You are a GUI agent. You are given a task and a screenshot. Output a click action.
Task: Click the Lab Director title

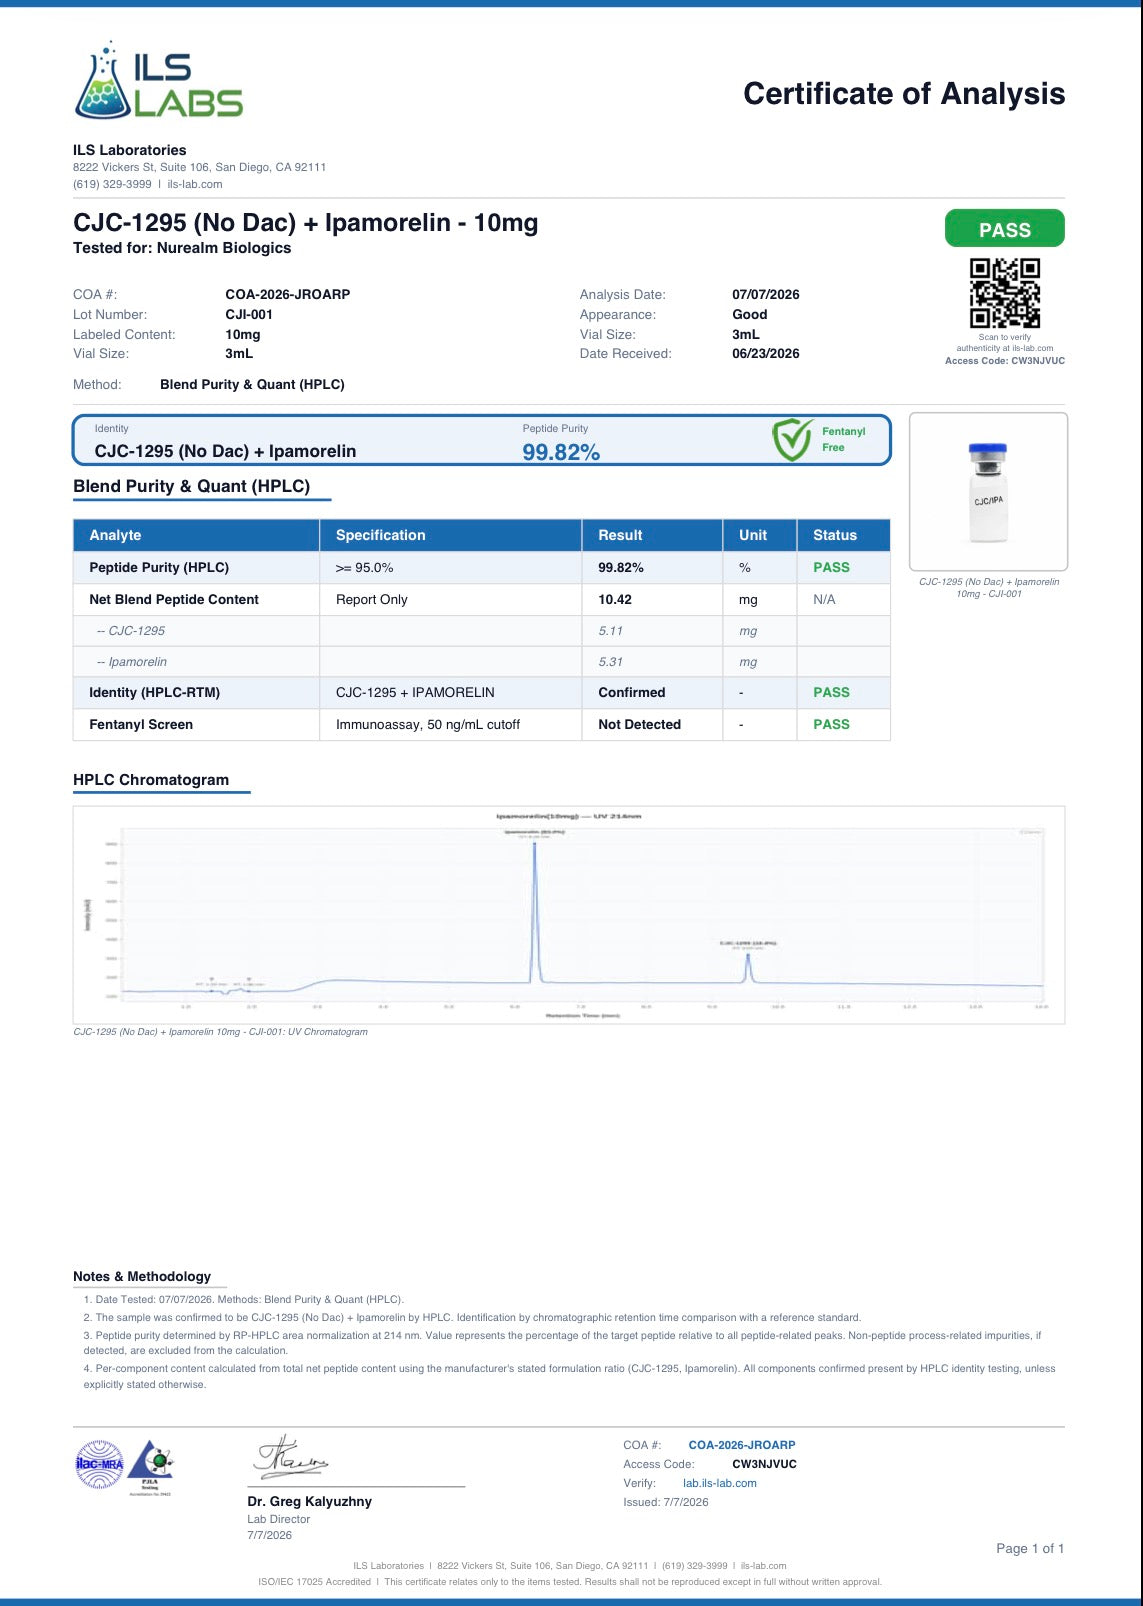279,1519
